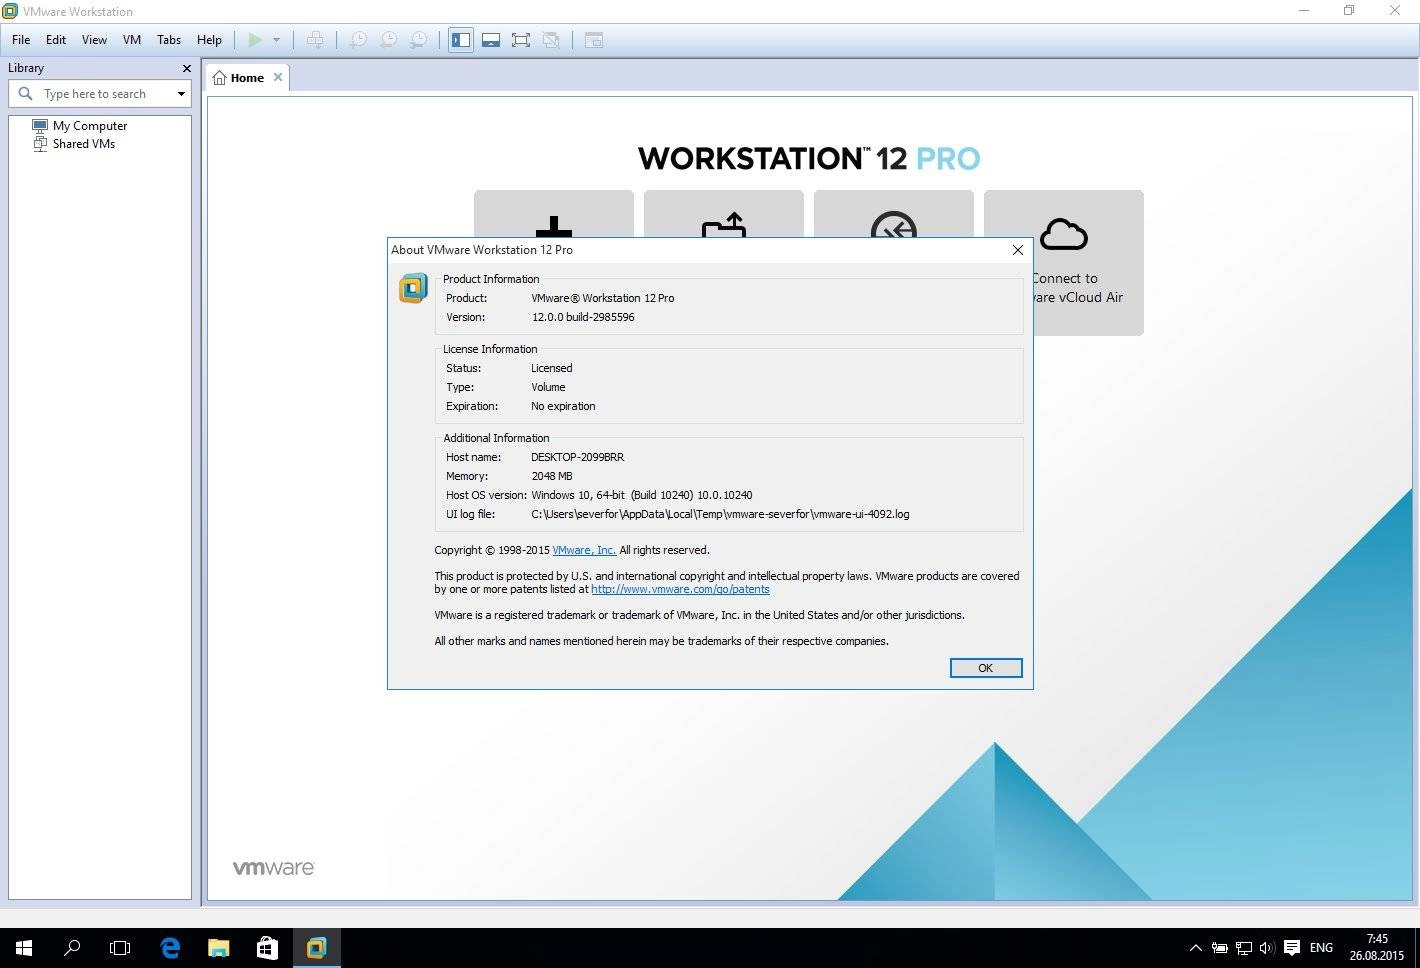The width and height of the screenshot is (1420, 968).
Task: Toggle the thumbnail bar toolbar icon
Action: pyautogui.click(x=491, y=40)
